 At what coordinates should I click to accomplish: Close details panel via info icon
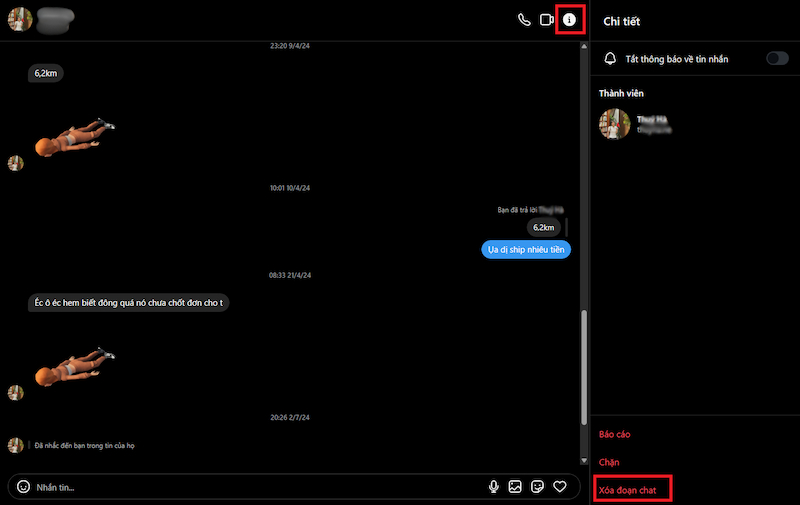pyautogui.click(x=570, y=19)
